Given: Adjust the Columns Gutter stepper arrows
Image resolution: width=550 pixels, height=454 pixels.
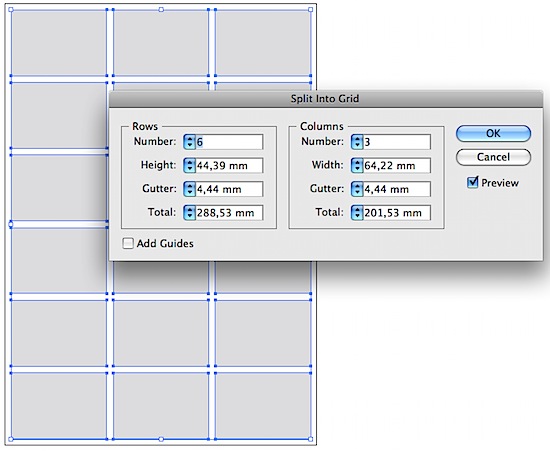Looking at the screenshot, I should (357, 189).
